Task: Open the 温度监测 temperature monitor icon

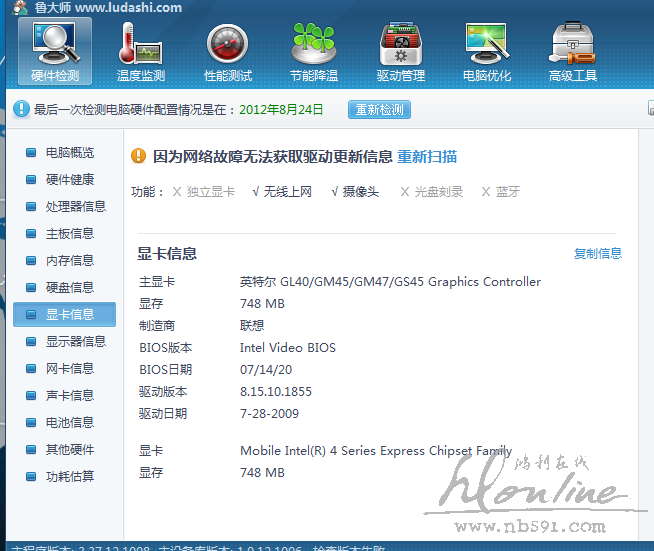Action: 140,50
